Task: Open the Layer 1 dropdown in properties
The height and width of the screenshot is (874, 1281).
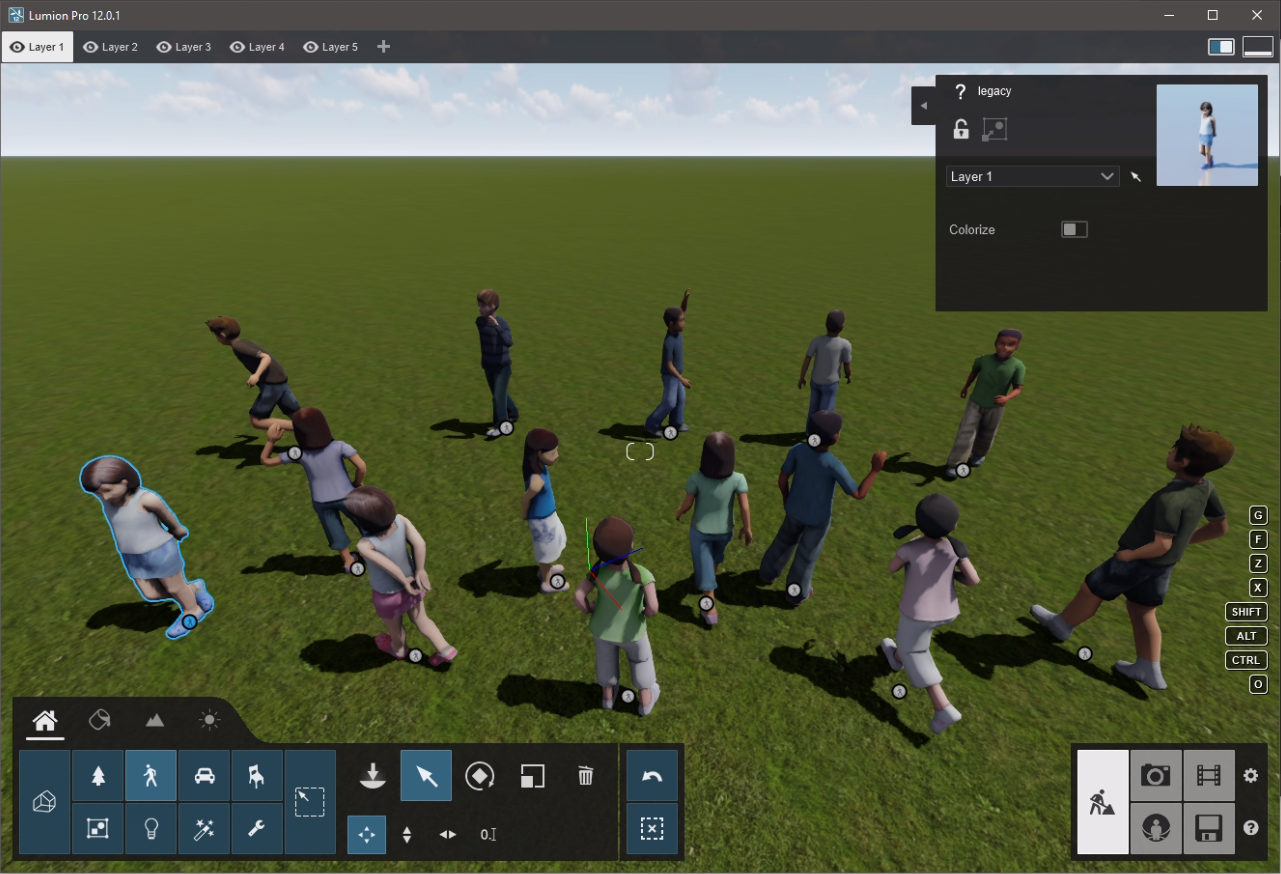Action: tap(1032, 177)
